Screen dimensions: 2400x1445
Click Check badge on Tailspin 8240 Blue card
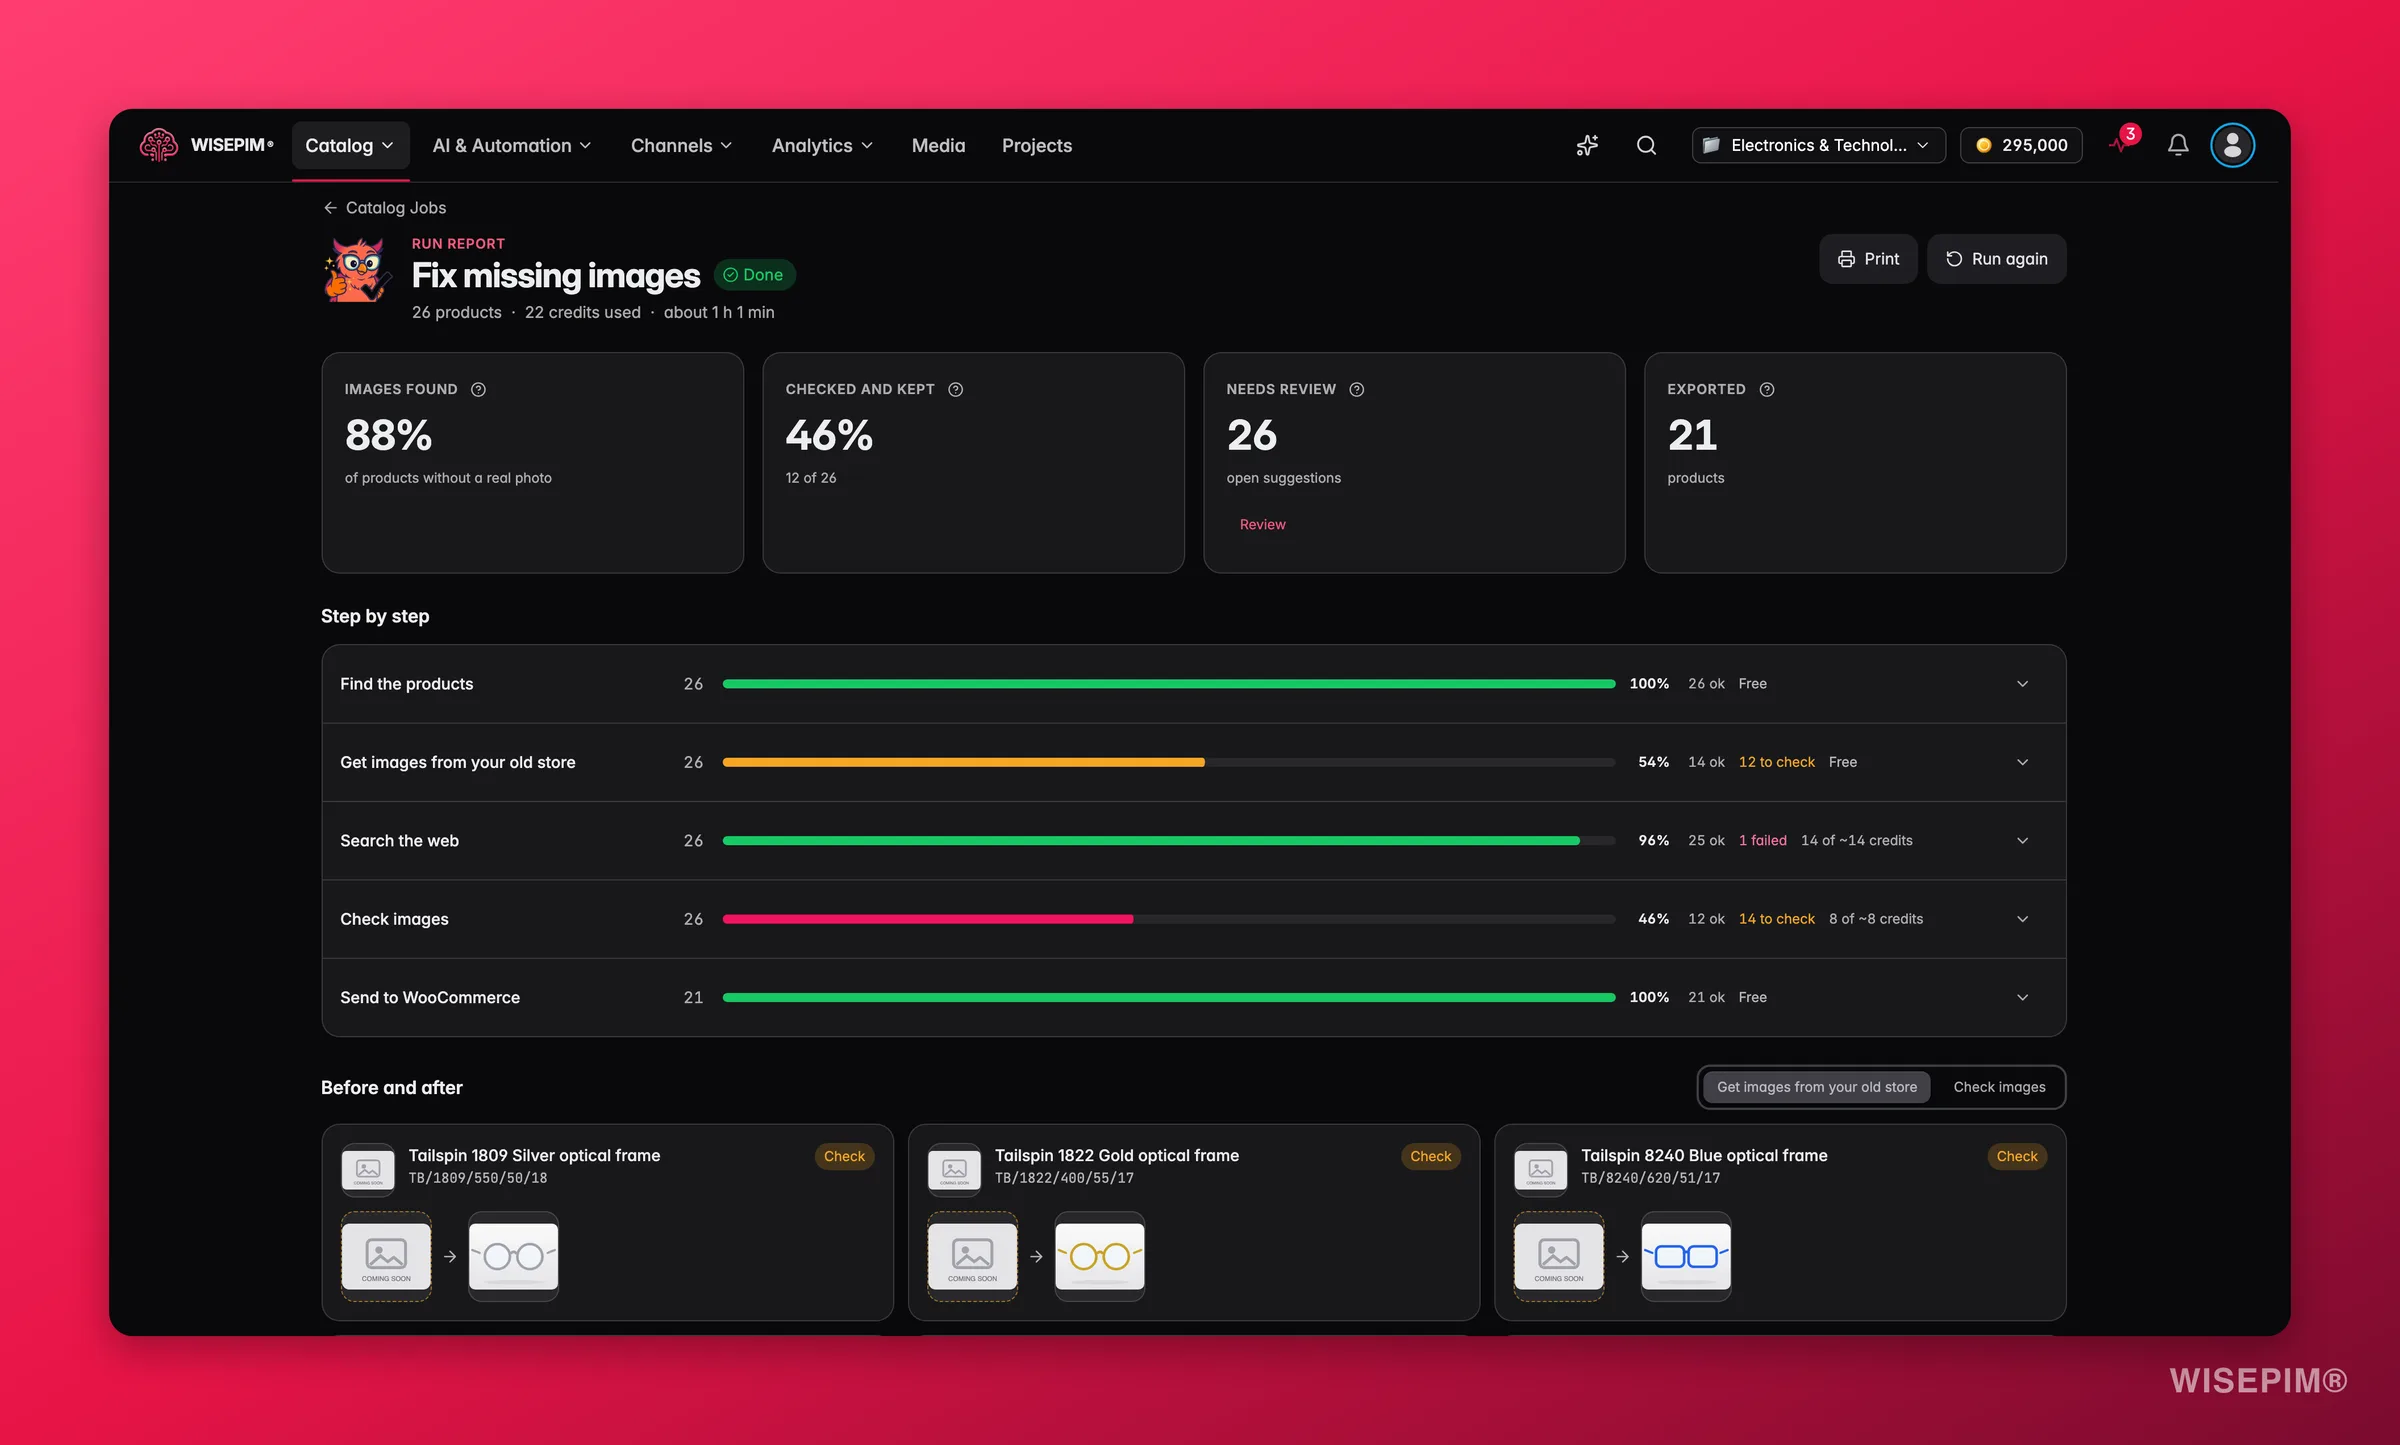2016,1156
